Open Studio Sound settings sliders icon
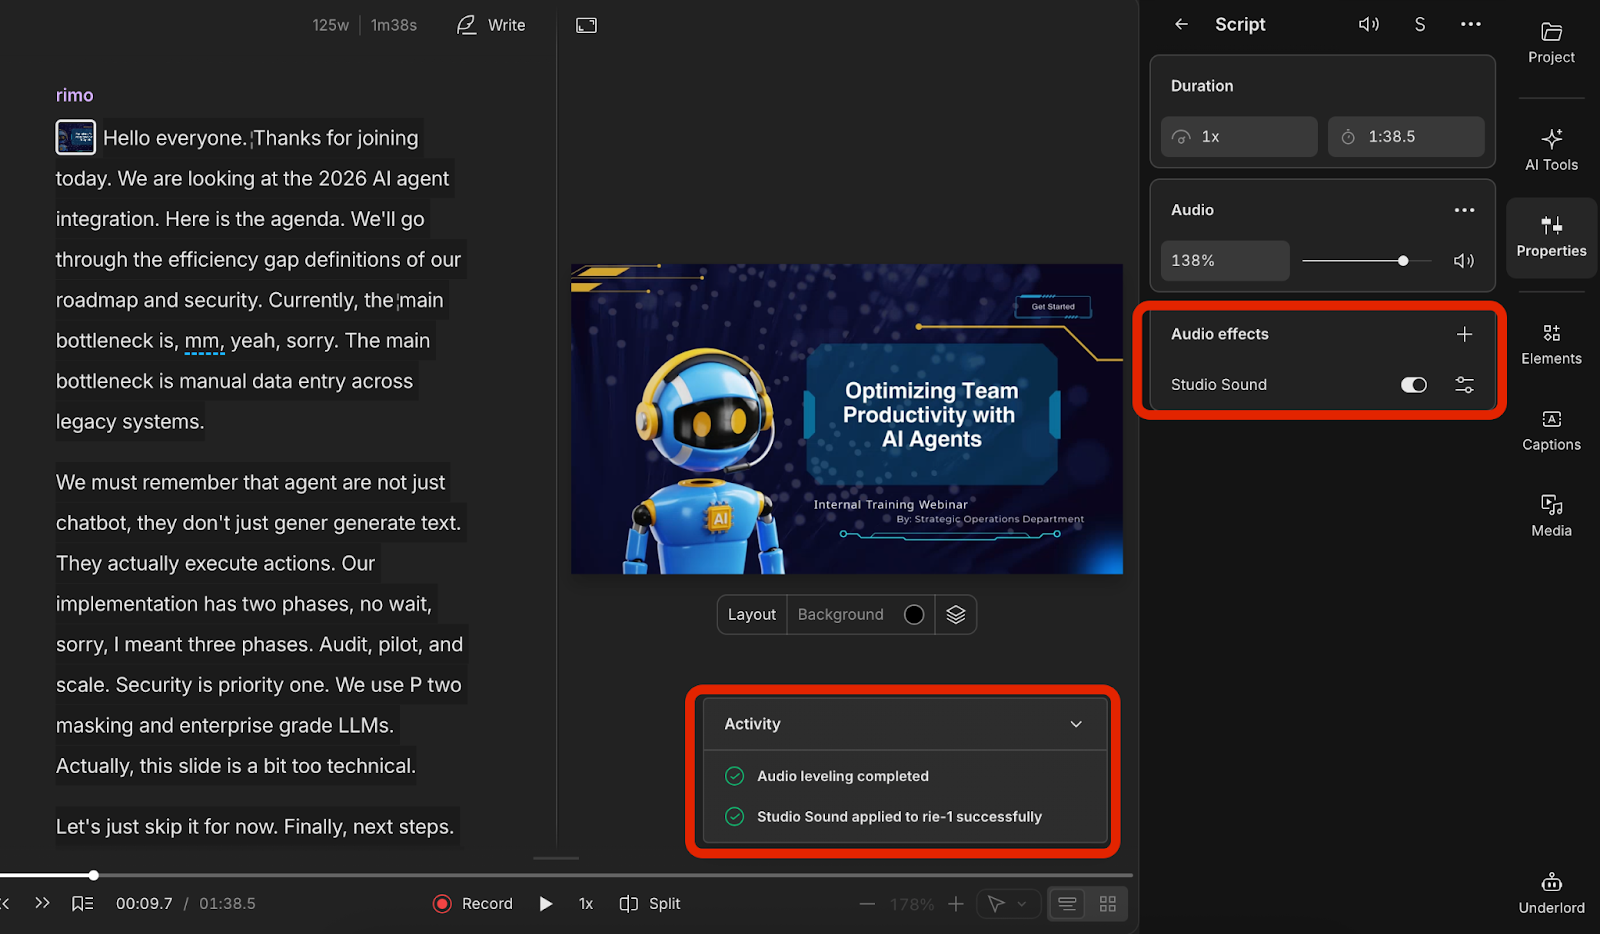This screenshot has width=1600, height=934. pos(1464,385)
